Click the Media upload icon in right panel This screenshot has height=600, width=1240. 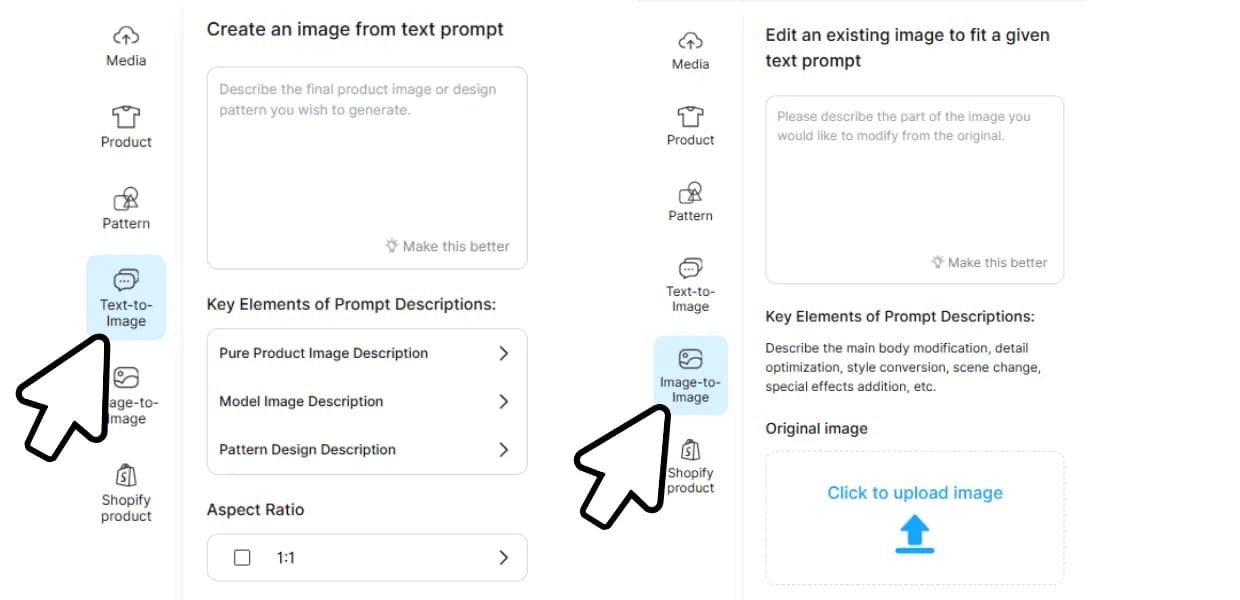coord(690,41)
